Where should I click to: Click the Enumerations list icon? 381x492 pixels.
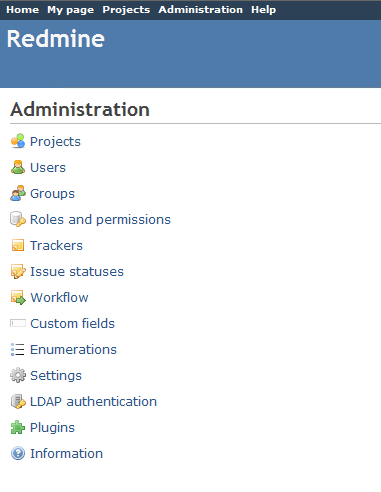coord(18,349)
